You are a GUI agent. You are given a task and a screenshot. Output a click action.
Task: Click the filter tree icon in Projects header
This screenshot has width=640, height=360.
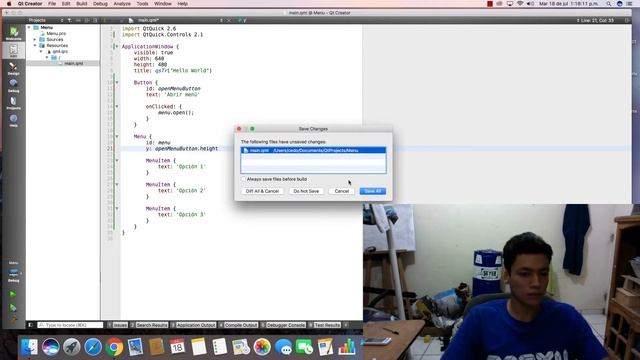pos(70,20)
